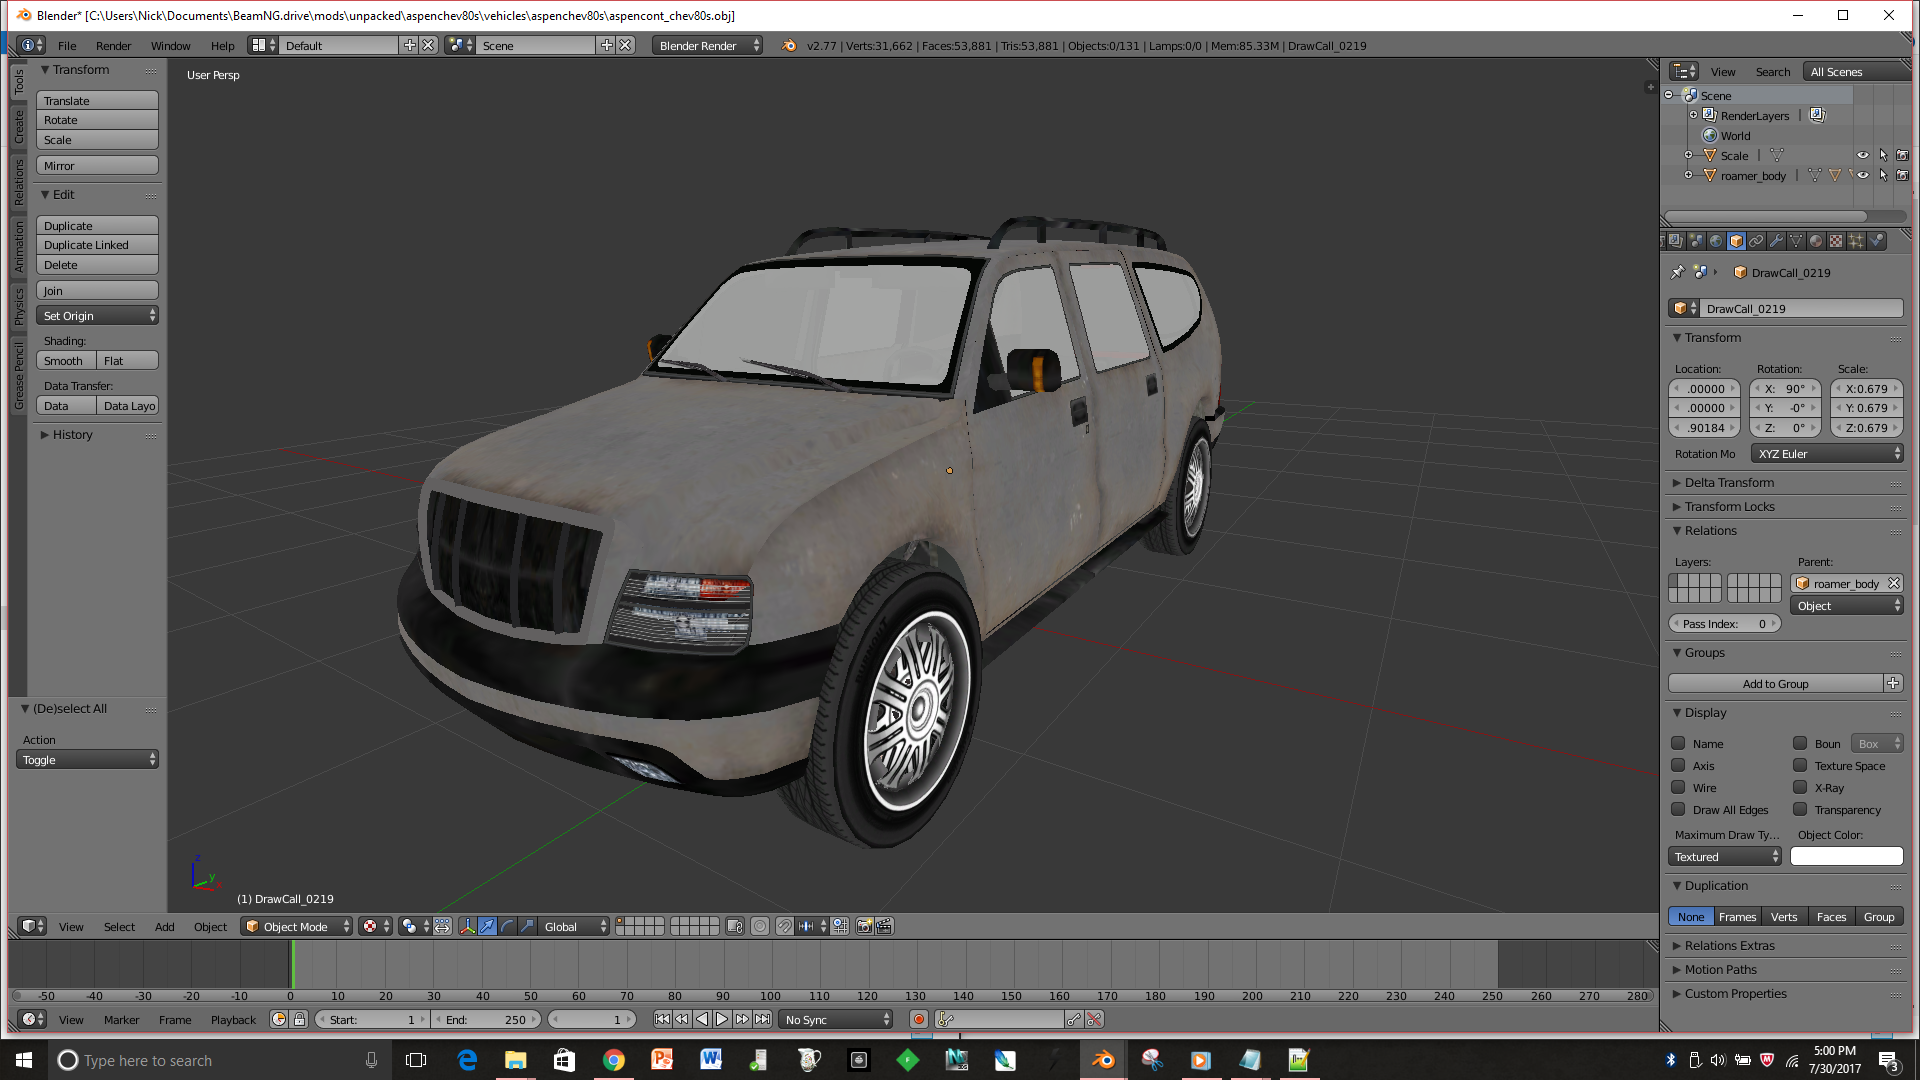This screenshot has height=1080, width=1920.
Task: Click the Add to Group button
Action: click(1775, 684)
